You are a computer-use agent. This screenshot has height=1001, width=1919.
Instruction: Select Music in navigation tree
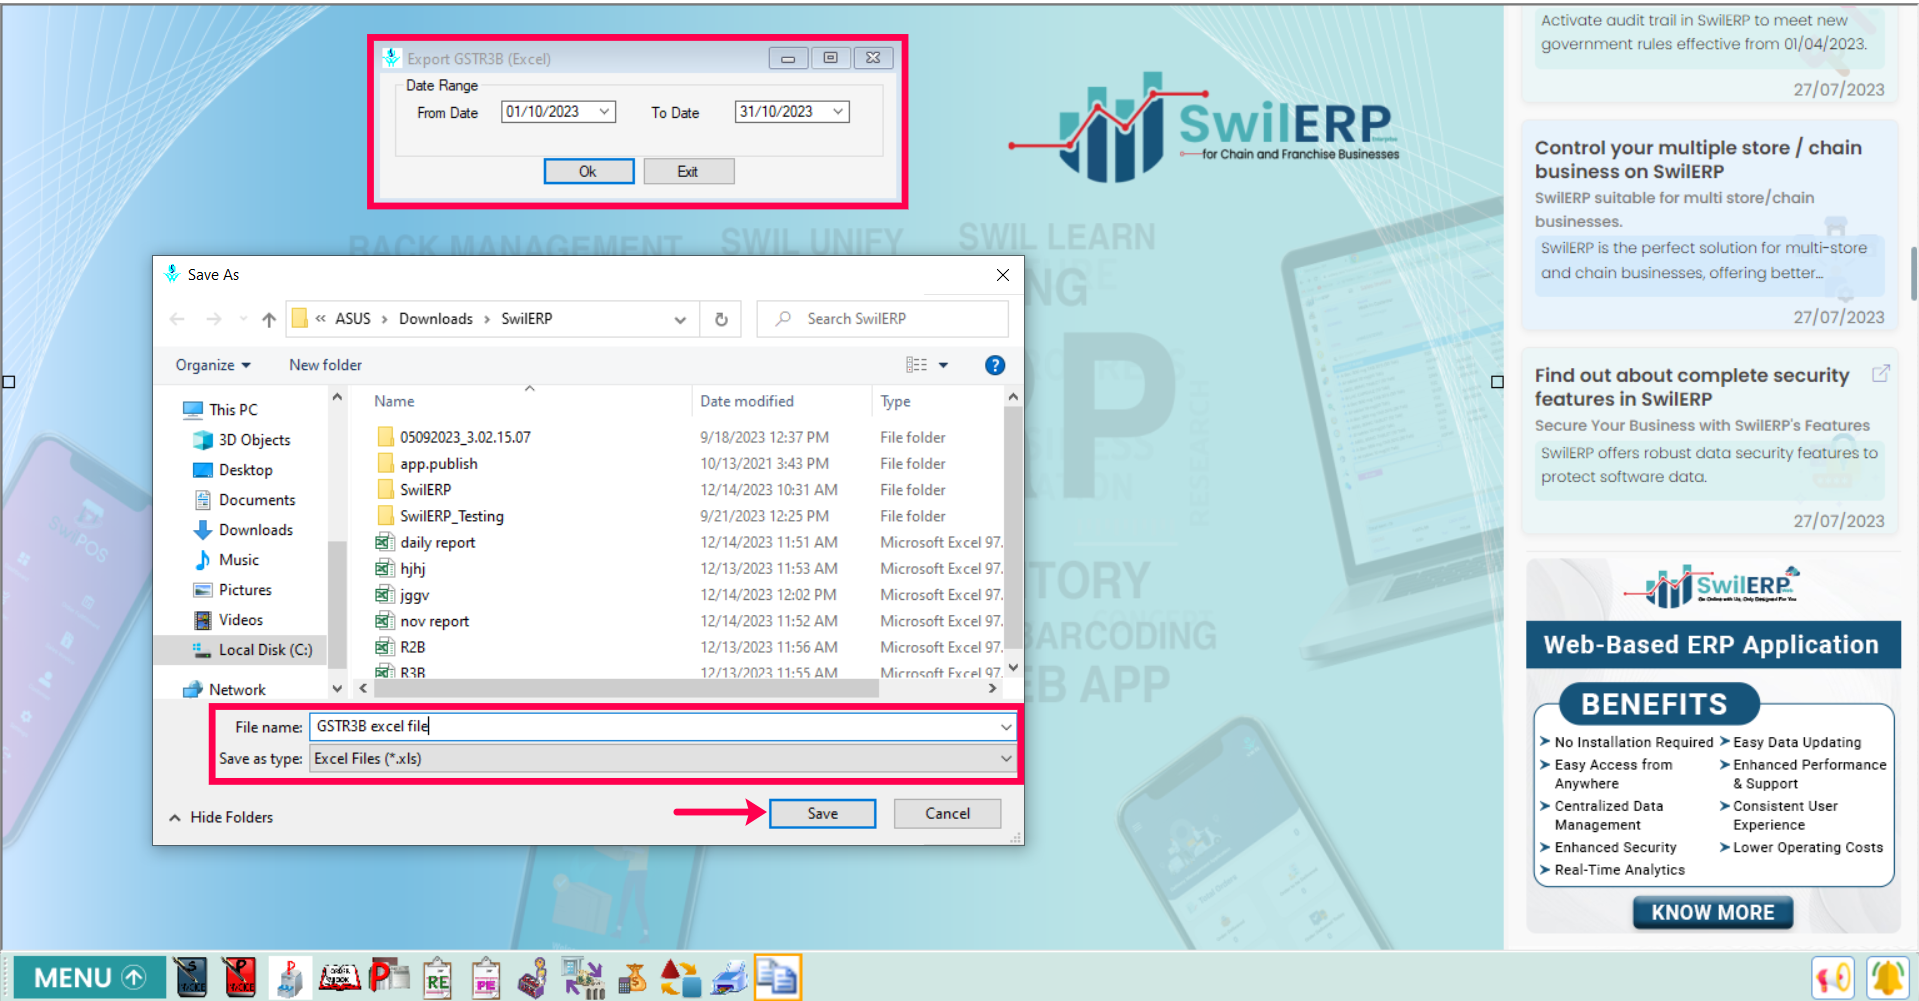pyautogui.click(x=227, y=560)
